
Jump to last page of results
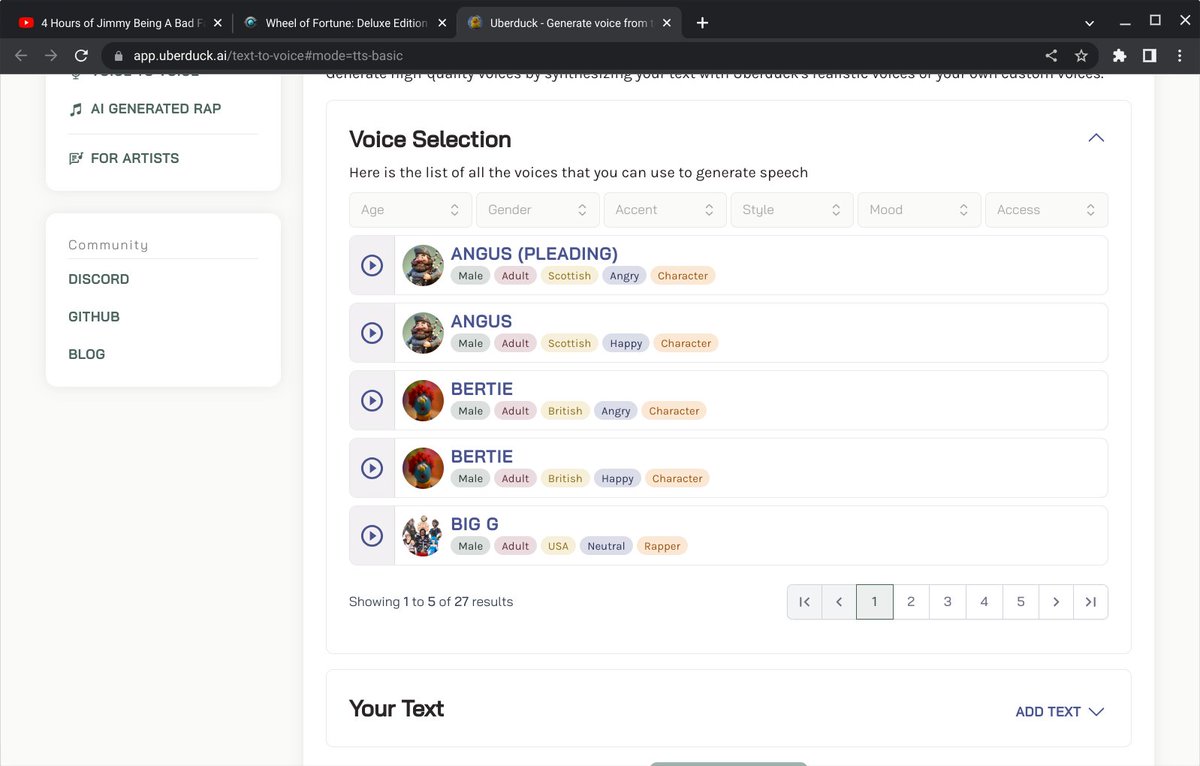point(1091,602)
